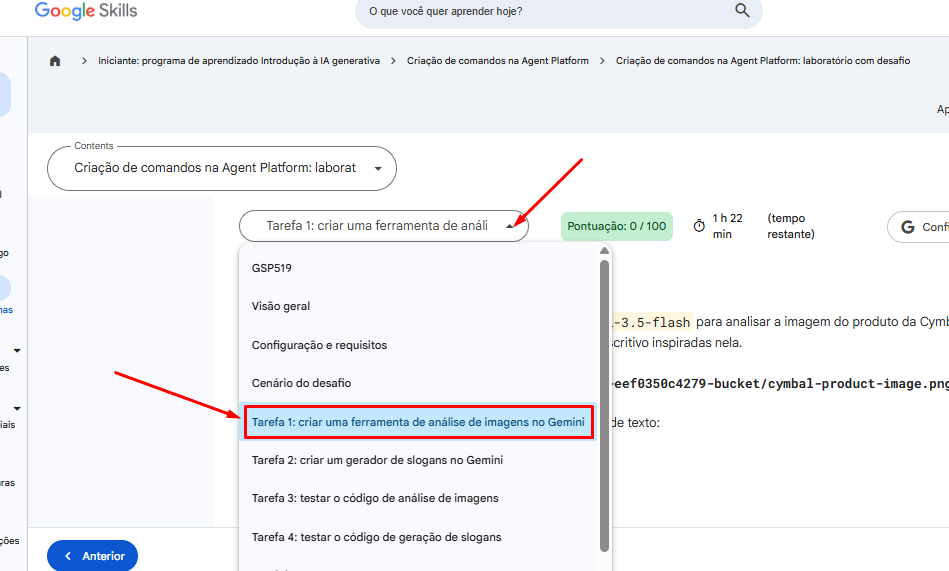Select Visão geral in the list
The height and width of the screenshot is (571, 949).
tap(281, 306)
